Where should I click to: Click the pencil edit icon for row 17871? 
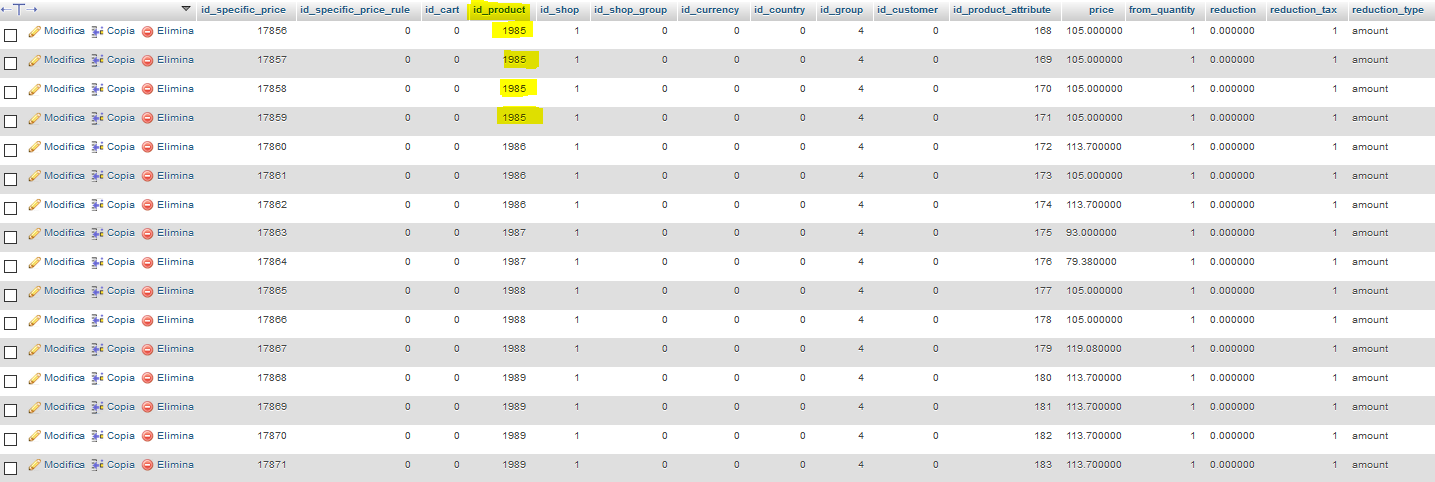[35, 465]
